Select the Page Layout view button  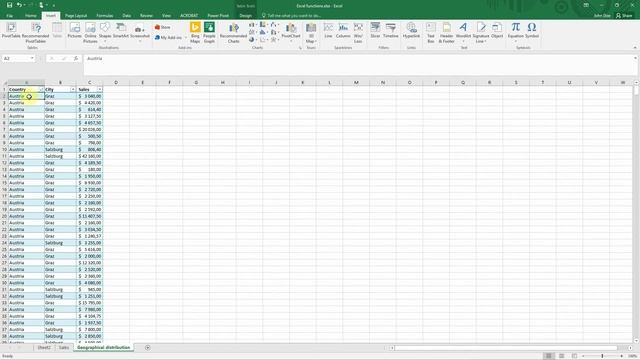pyautogui.click(x=562, y=356)
